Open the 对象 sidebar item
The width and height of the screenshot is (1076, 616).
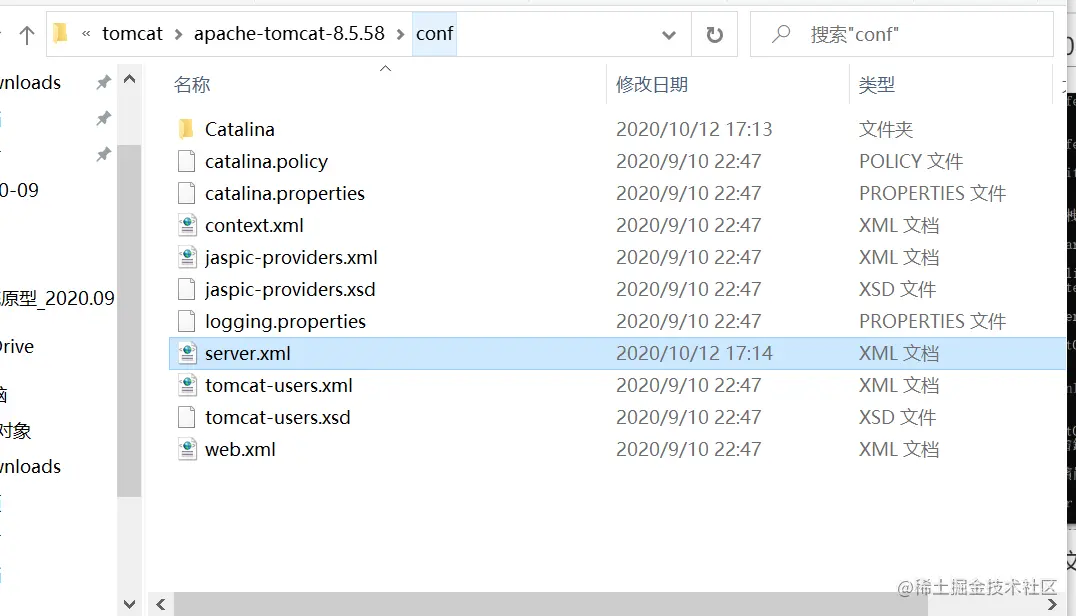[16, 431]
